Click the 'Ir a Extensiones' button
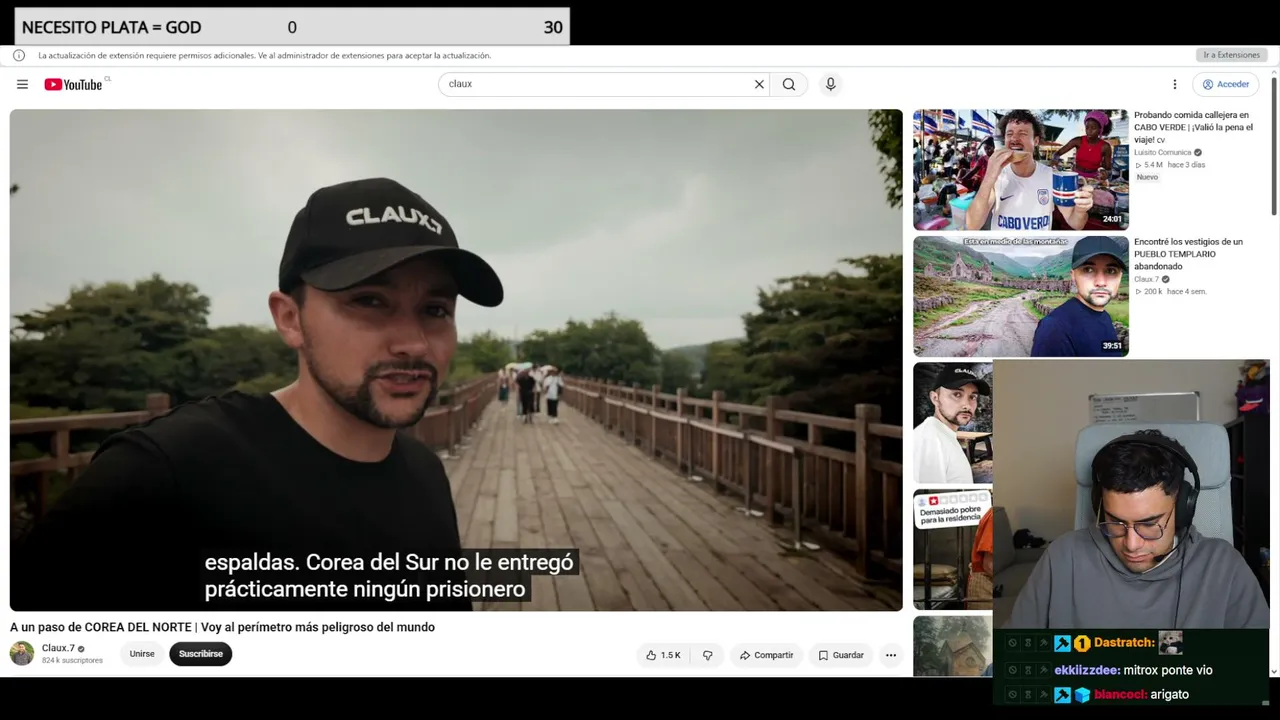The width and height of the screenshot is (1280, 720). point(1231,56)
